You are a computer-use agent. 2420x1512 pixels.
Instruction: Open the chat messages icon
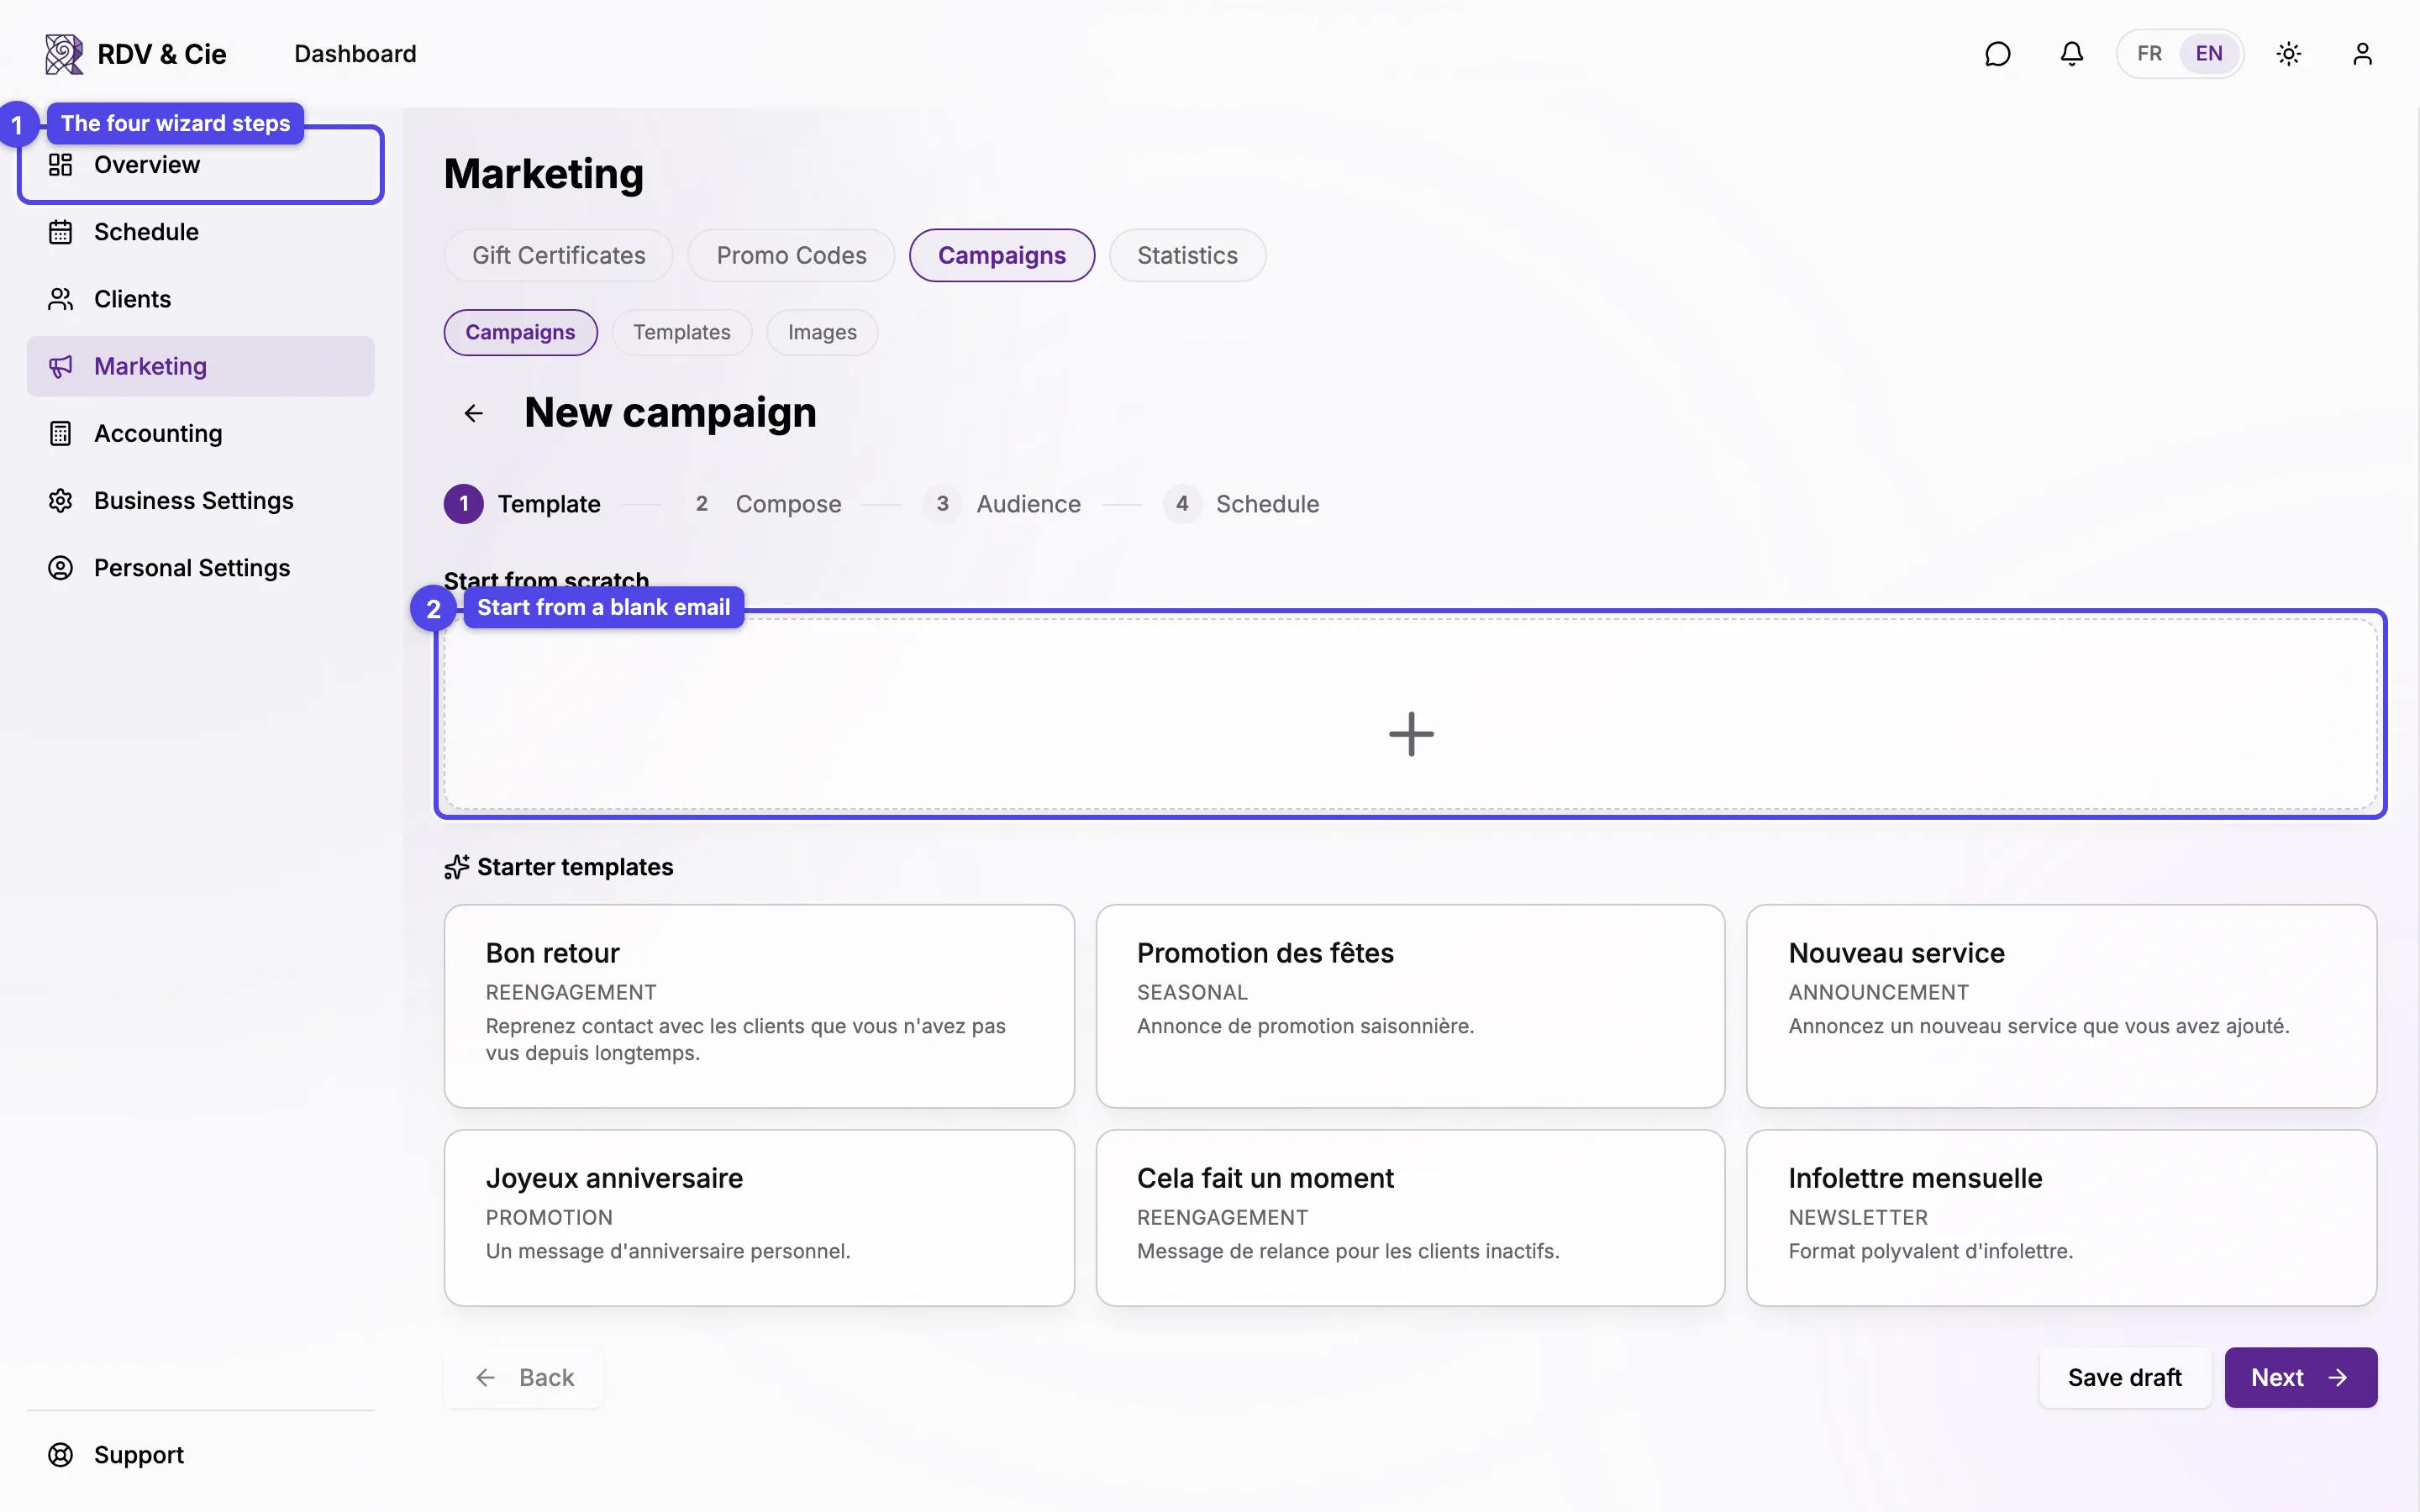1997,54
